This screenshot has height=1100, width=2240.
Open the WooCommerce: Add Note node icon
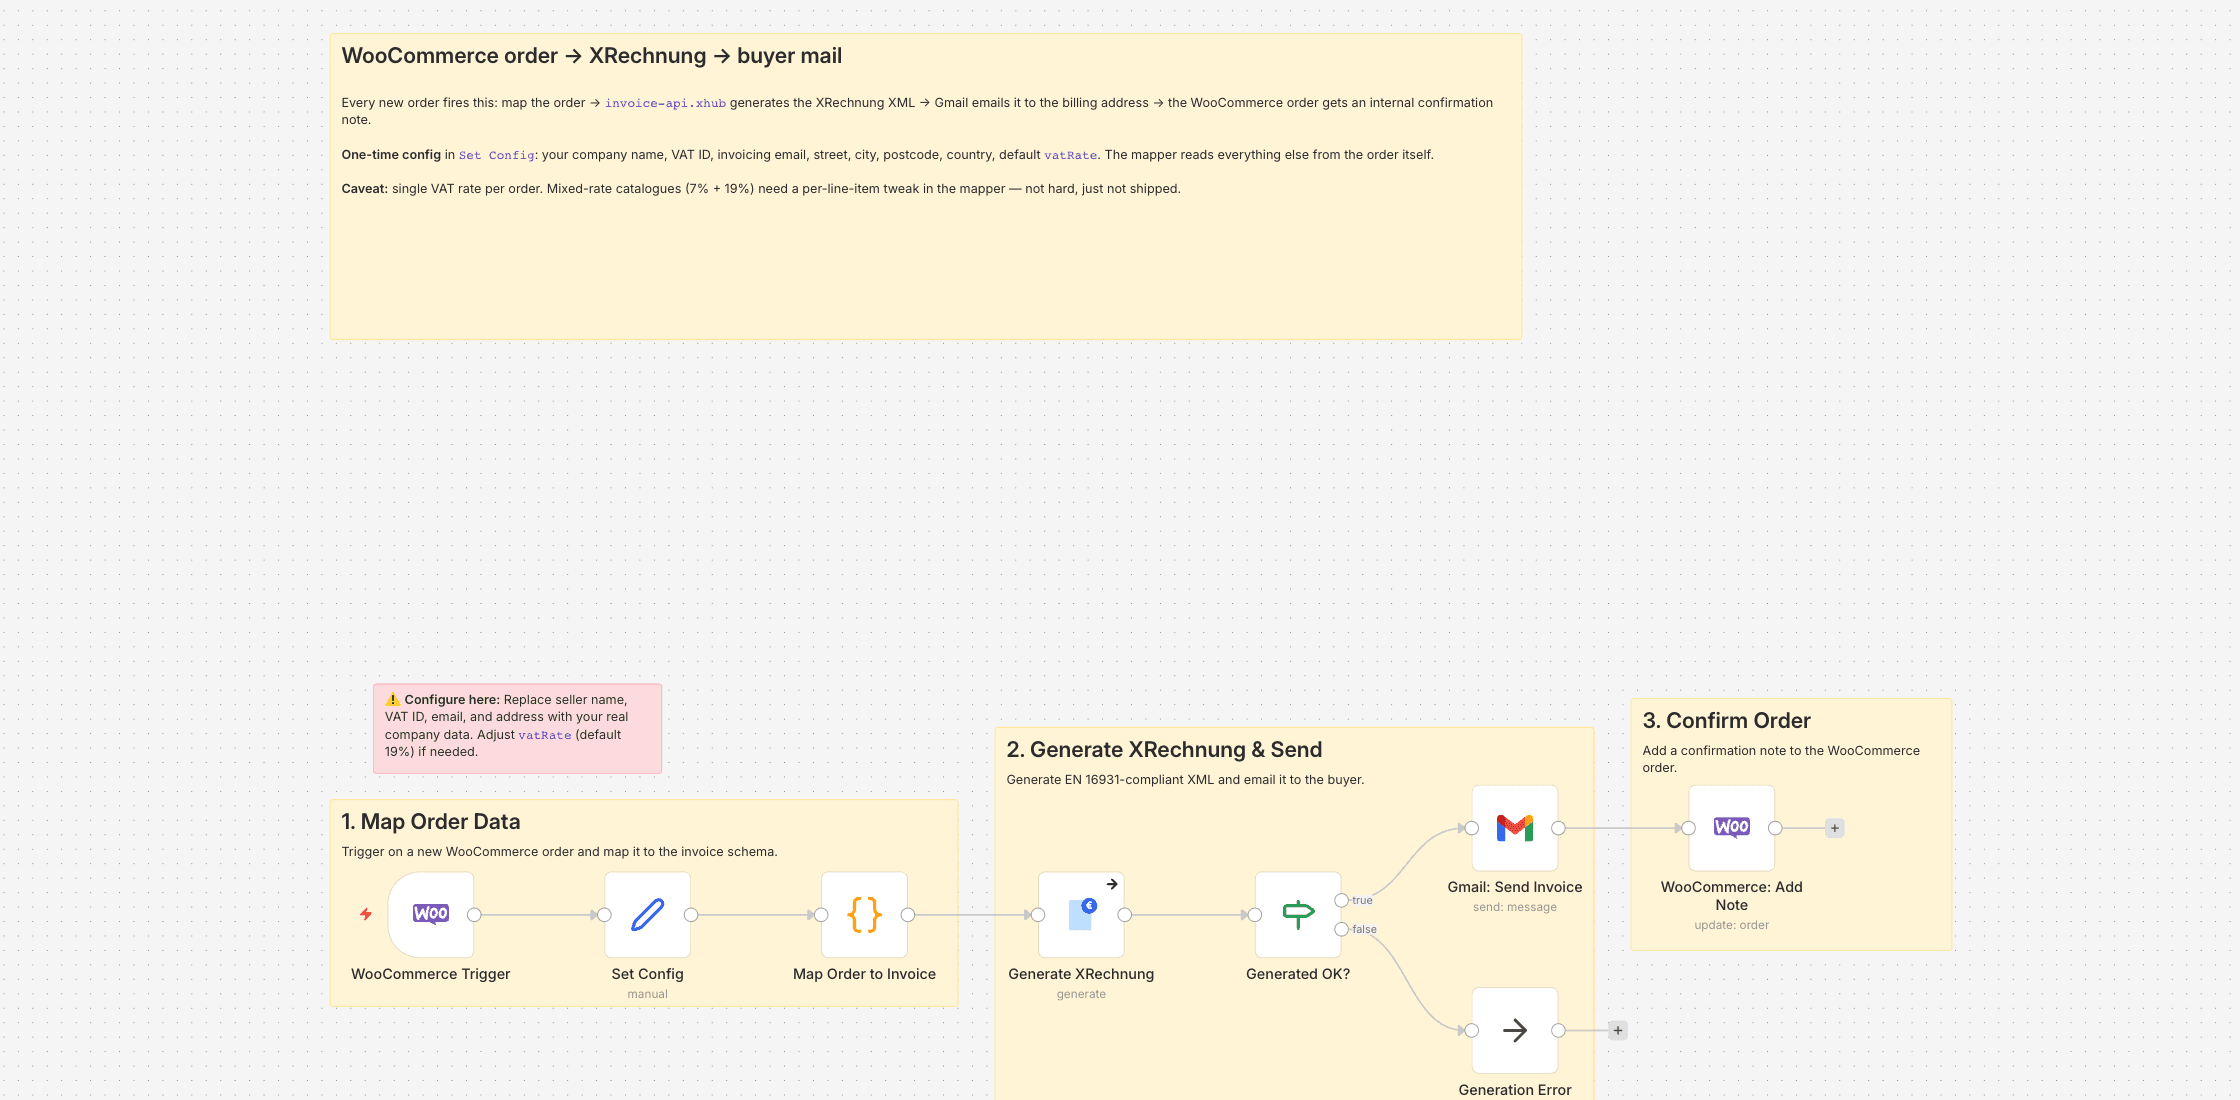pyautogui.click(x=1732, y=828)
